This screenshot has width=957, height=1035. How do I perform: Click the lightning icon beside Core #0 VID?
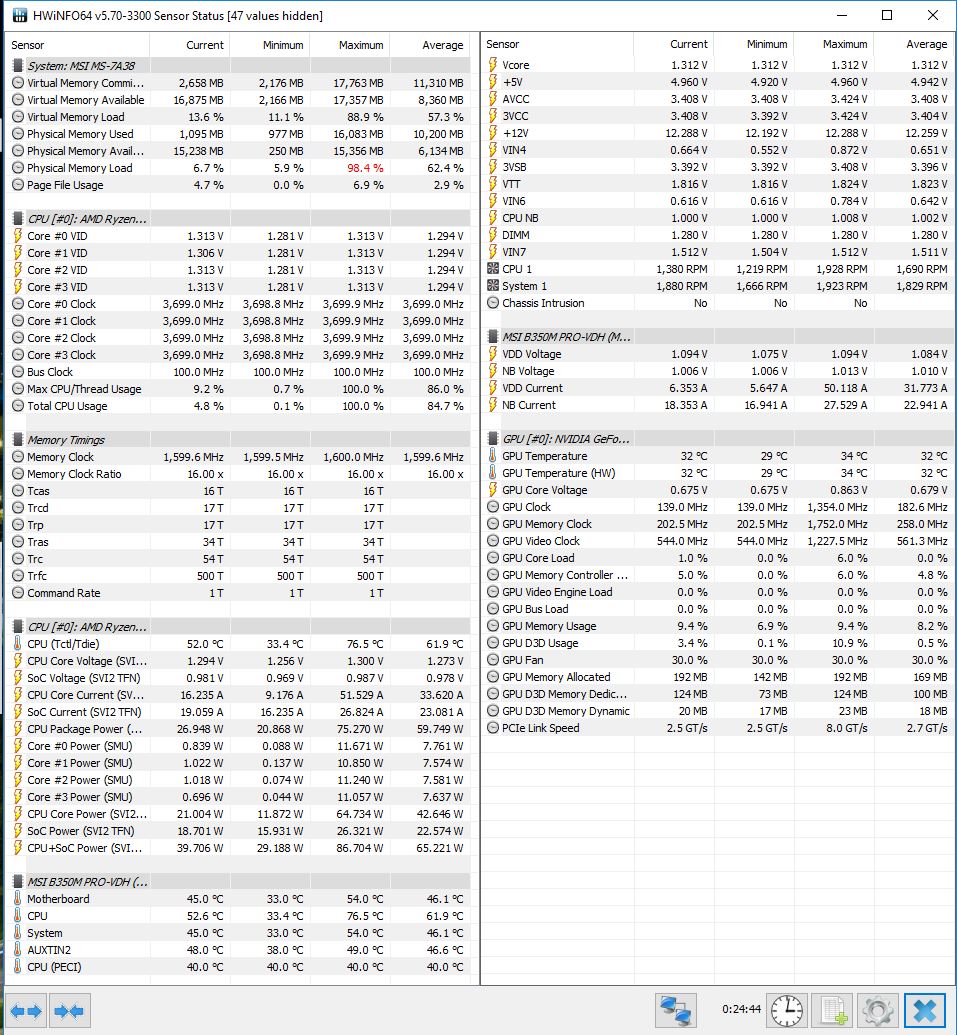tap(18, 236)
